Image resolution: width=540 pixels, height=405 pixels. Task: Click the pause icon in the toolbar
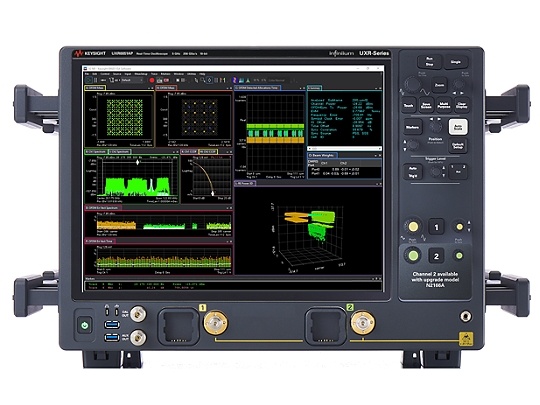[96, 80]
